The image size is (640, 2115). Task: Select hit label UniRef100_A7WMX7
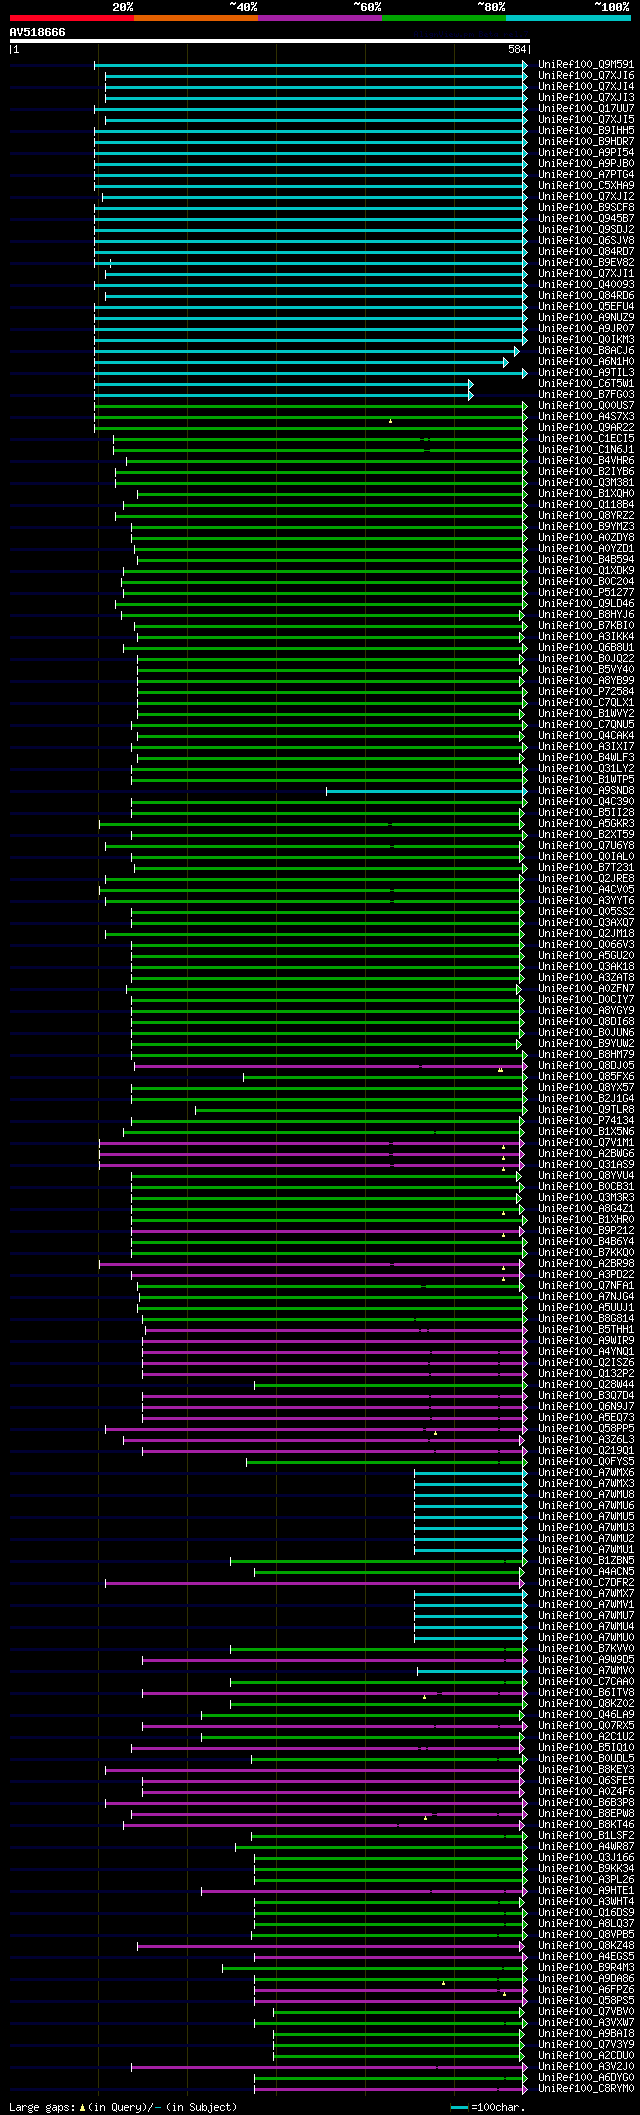[586, 1594]
